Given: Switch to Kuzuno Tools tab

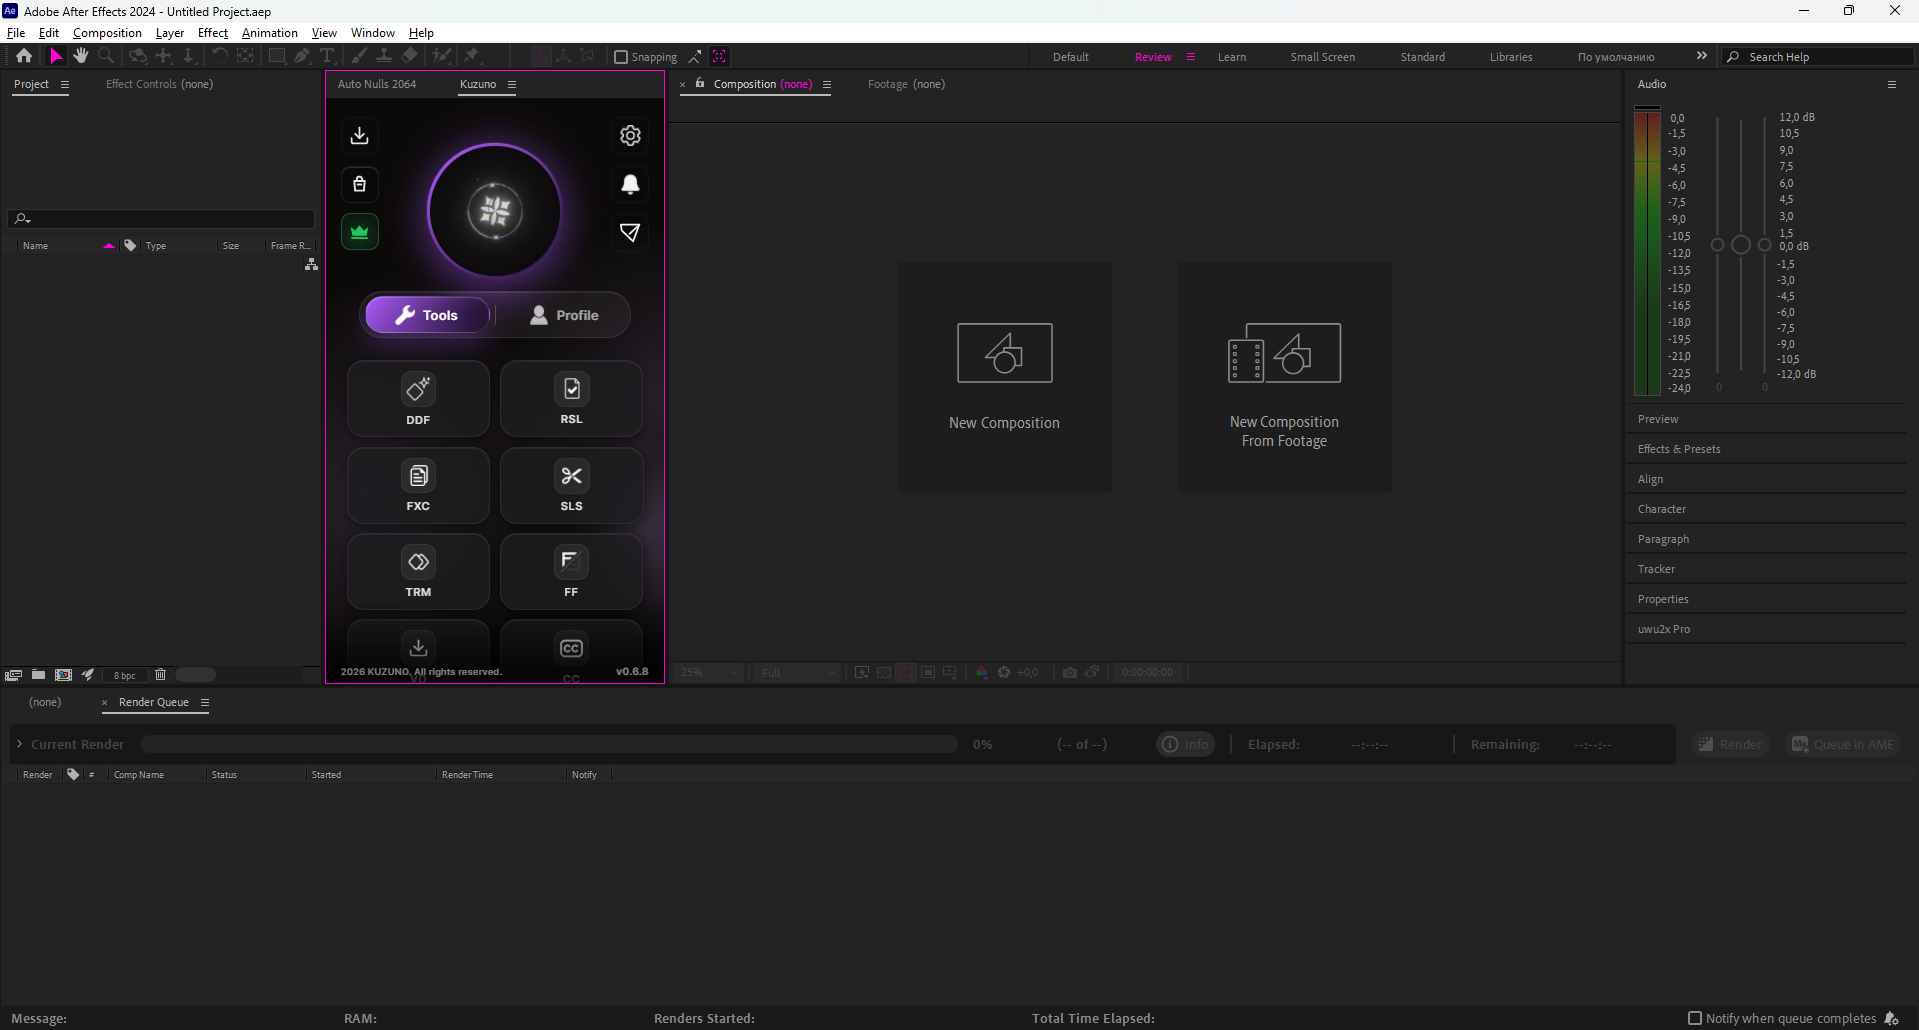Looking at the screenshot, I should point(427,315).
